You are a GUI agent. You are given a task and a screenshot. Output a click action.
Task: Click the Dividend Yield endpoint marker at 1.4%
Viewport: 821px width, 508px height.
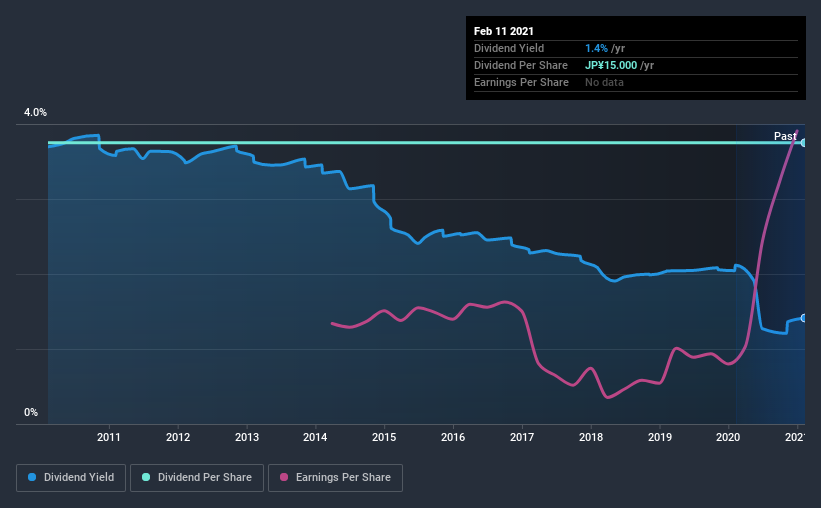(804, 318)
